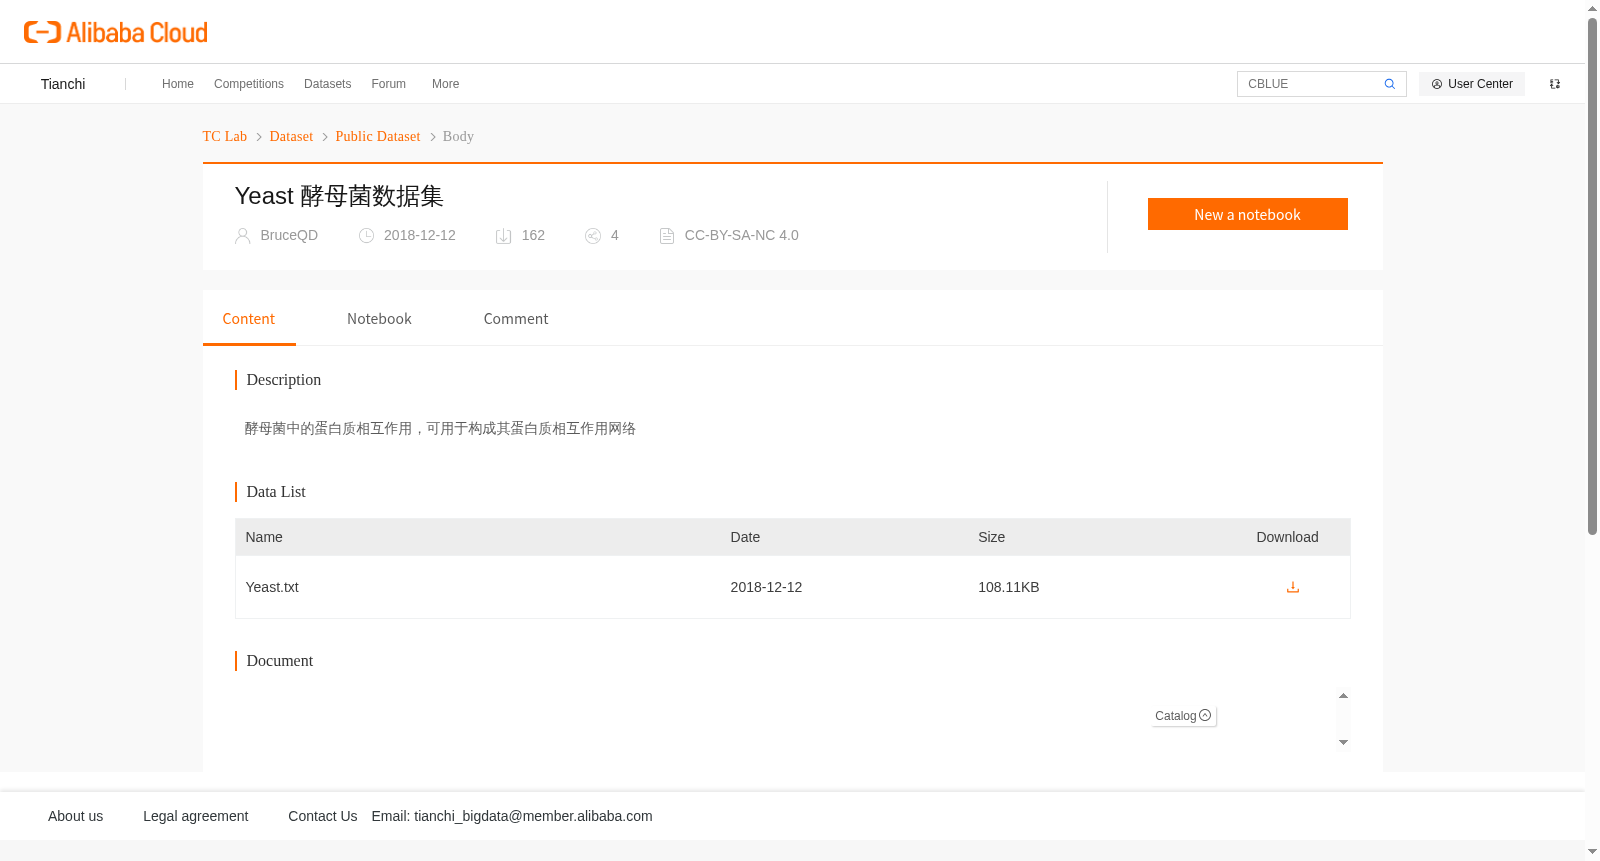Click the CC-BY-SA-NC 4.0 license text
The width and height of the screenshot is (1600, 861).
click(x=742, y=236)
